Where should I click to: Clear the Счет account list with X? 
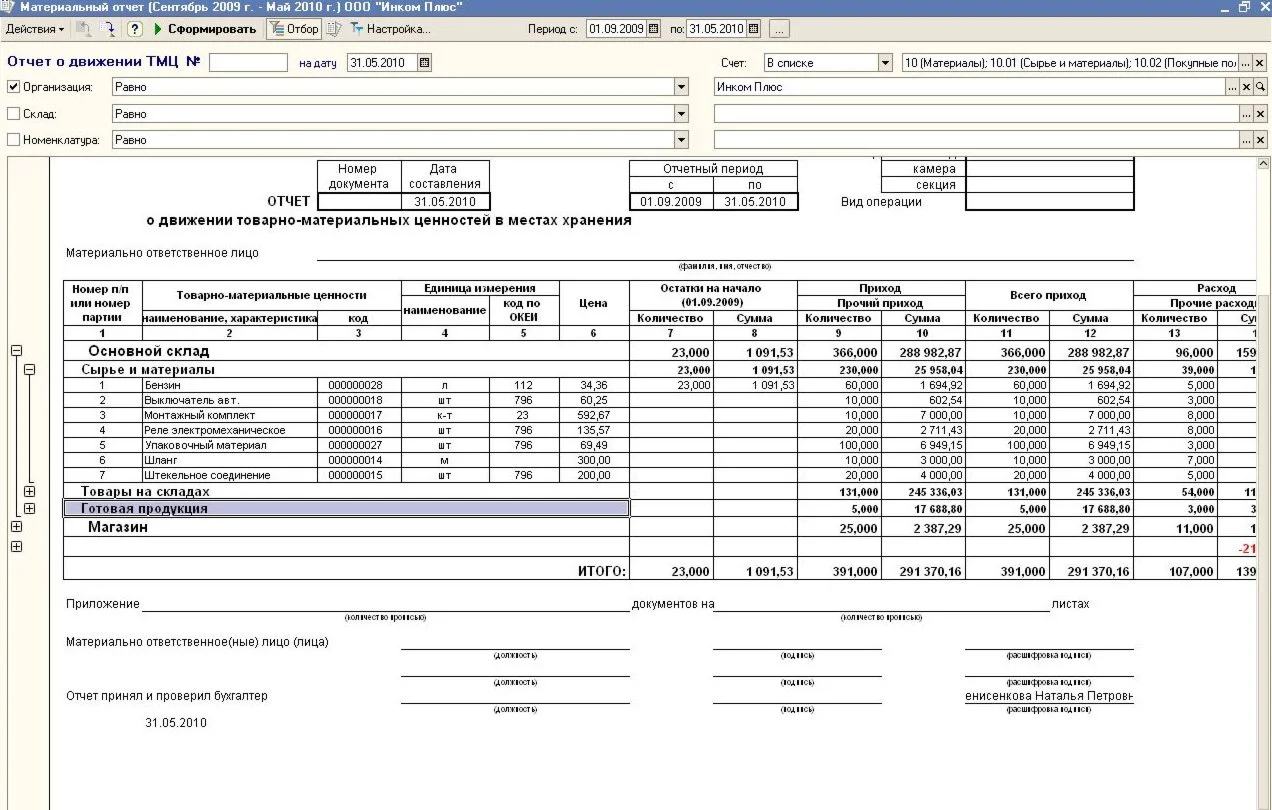tap(1260, 63)
